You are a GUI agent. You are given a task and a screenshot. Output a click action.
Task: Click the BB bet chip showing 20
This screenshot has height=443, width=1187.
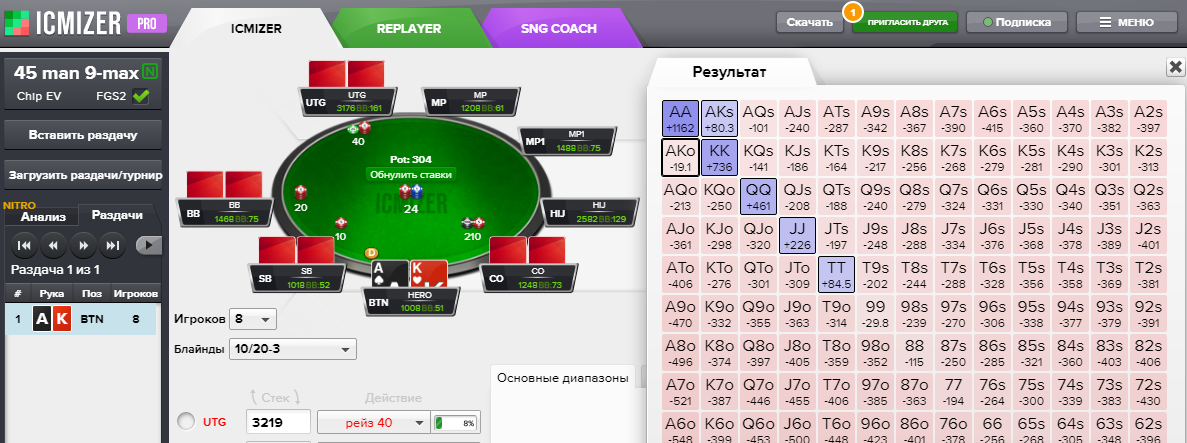[301, 192]
